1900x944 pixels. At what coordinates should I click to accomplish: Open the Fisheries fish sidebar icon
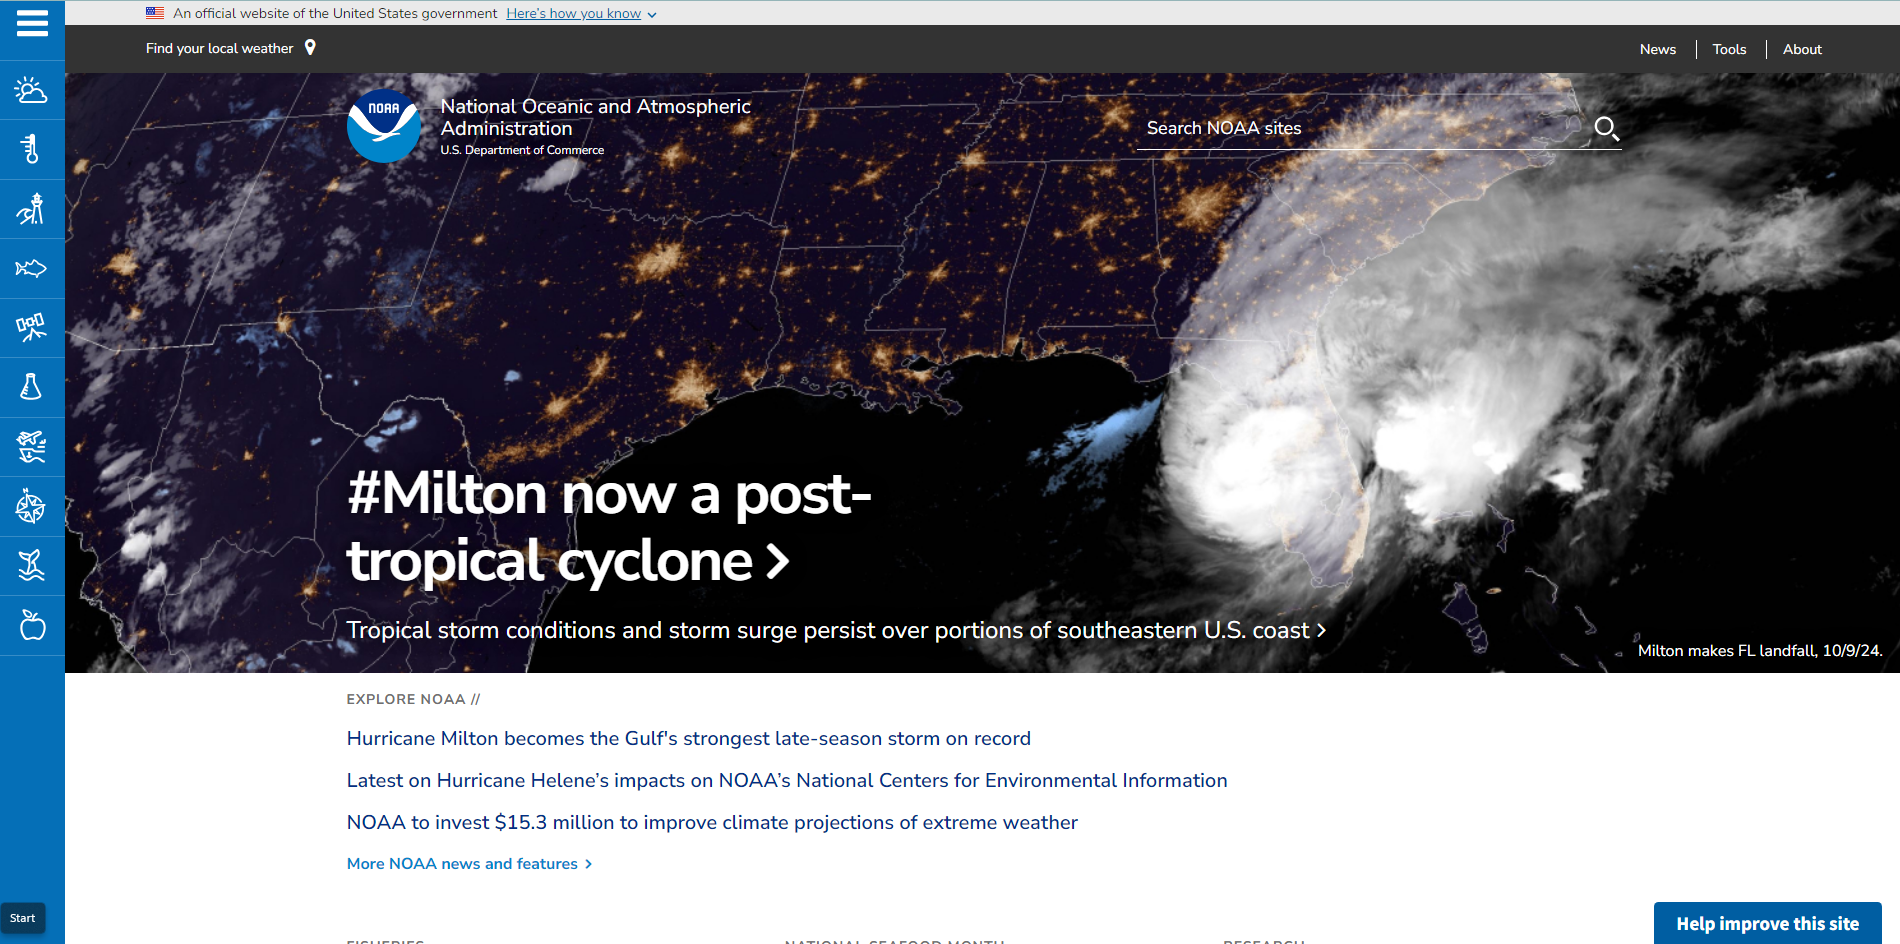tap(32, 268)
